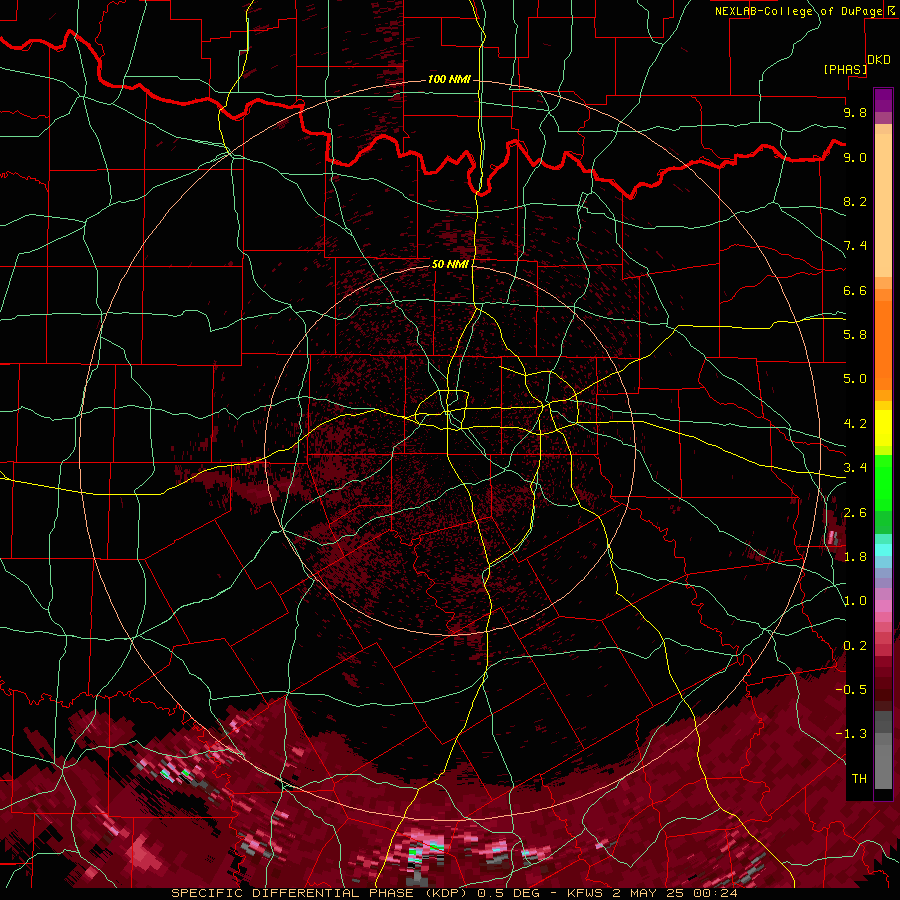900x900 pixels.
Task: Click the "NEXLAB-College of DuPage" credit text
Action: [798, 11]
